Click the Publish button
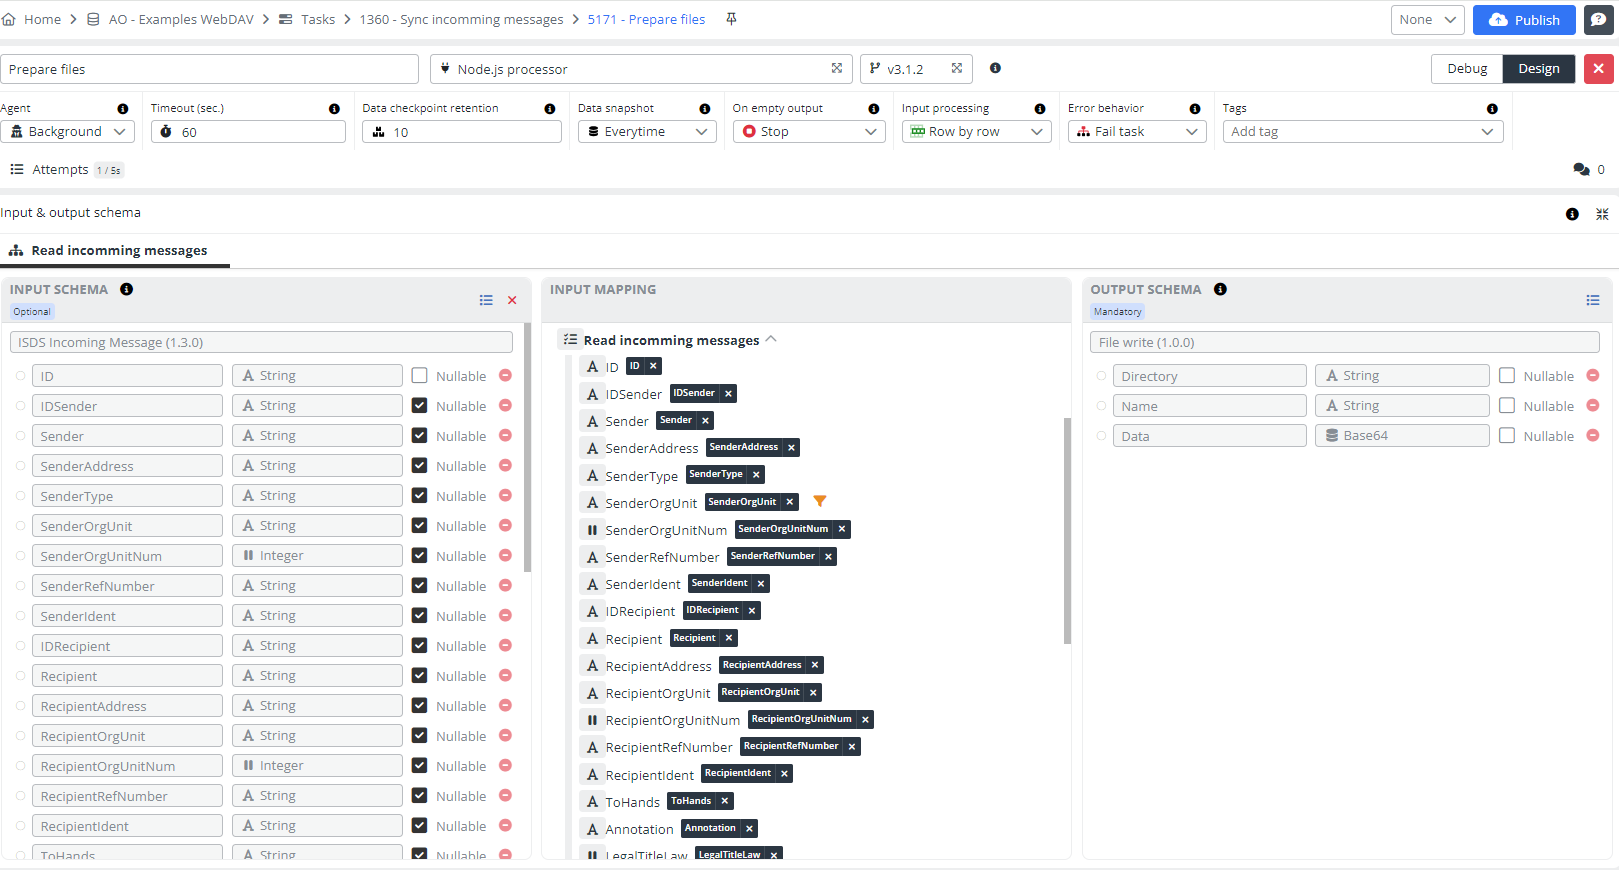The height and width of the screenshot is (870, 1619). point(1523,20)
